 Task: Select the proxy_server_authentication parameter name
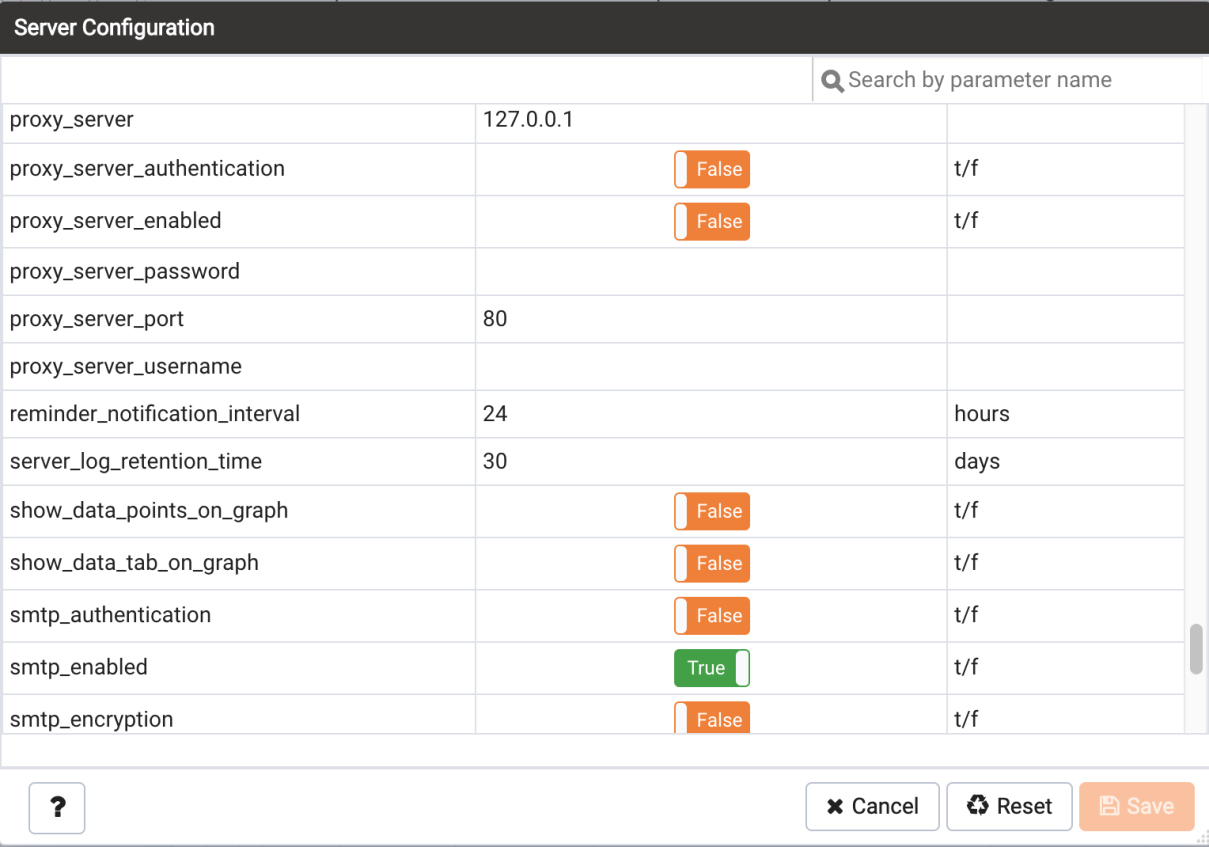(147, 169)
